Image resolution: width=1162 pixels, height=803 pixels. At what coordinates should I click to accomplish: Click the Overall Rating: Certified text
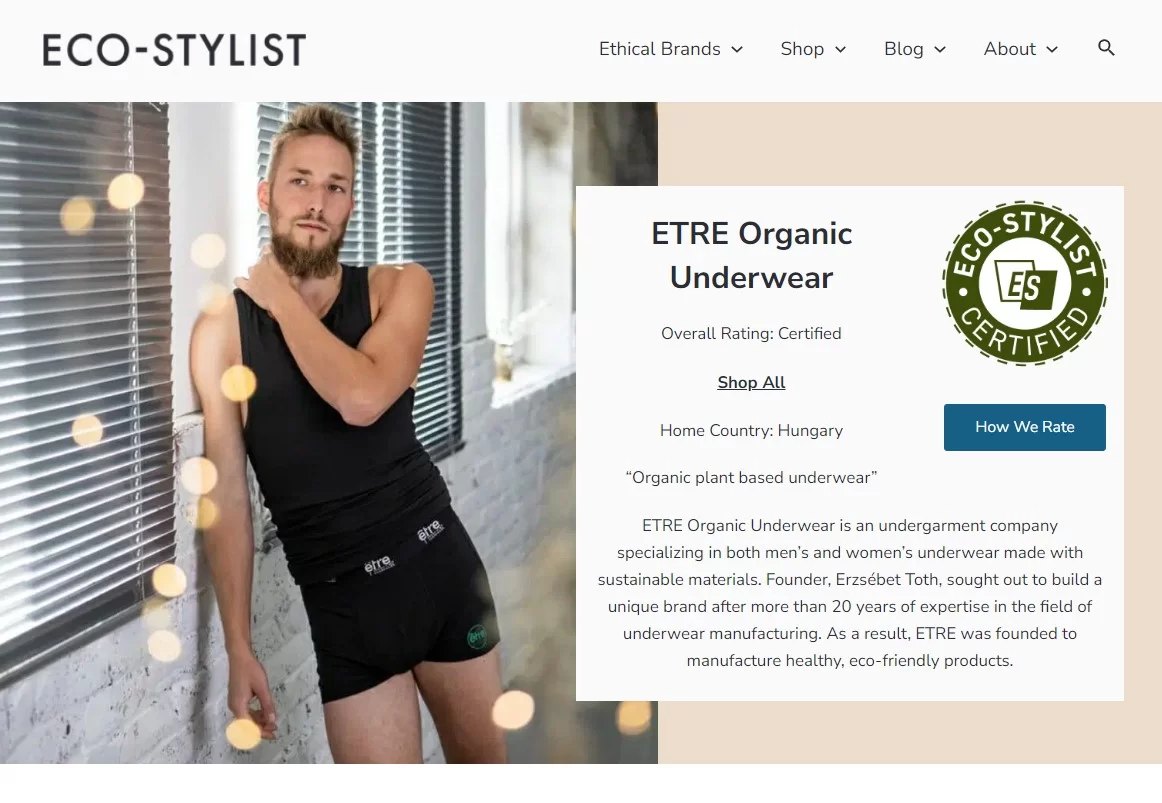(751, 333)
